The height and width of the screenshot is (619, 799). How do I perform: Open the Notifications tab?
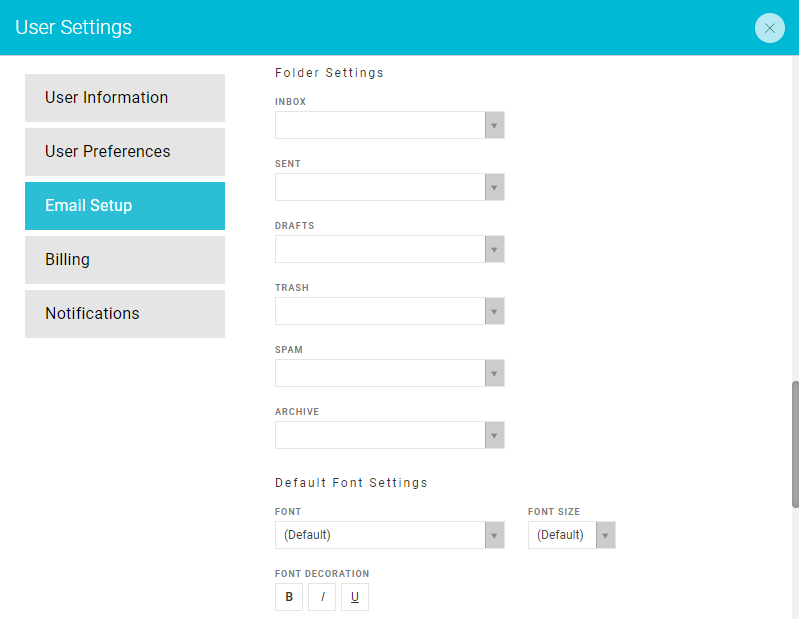coord(125,314)
